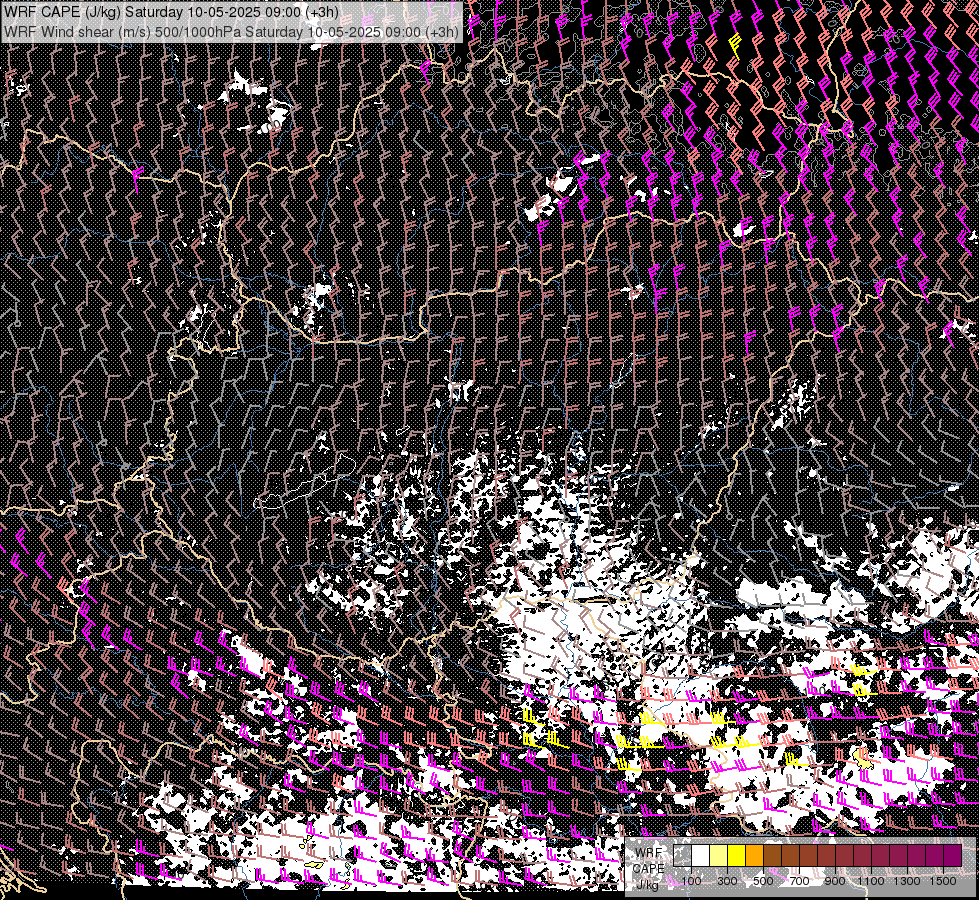This screenshot has width=979, height=900.
Task: Click the WRF Wind shear 500/1000hPa title line
Action: (232, 31)
